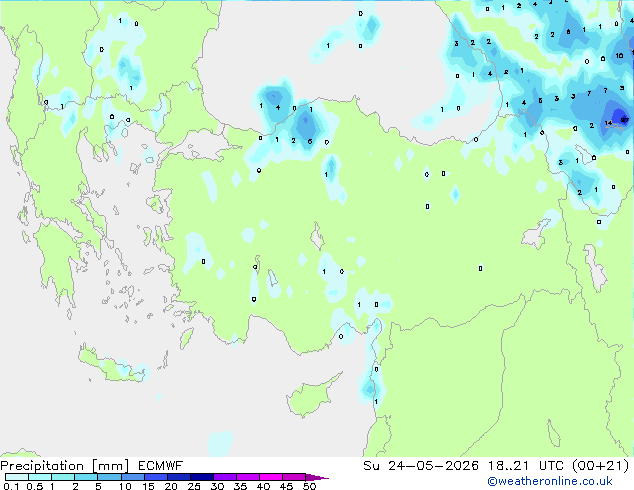The height and width of the screenshot is (490, 634).
Task: Click the 'Su 24-05-2026' date text
Action: (421, 466)
